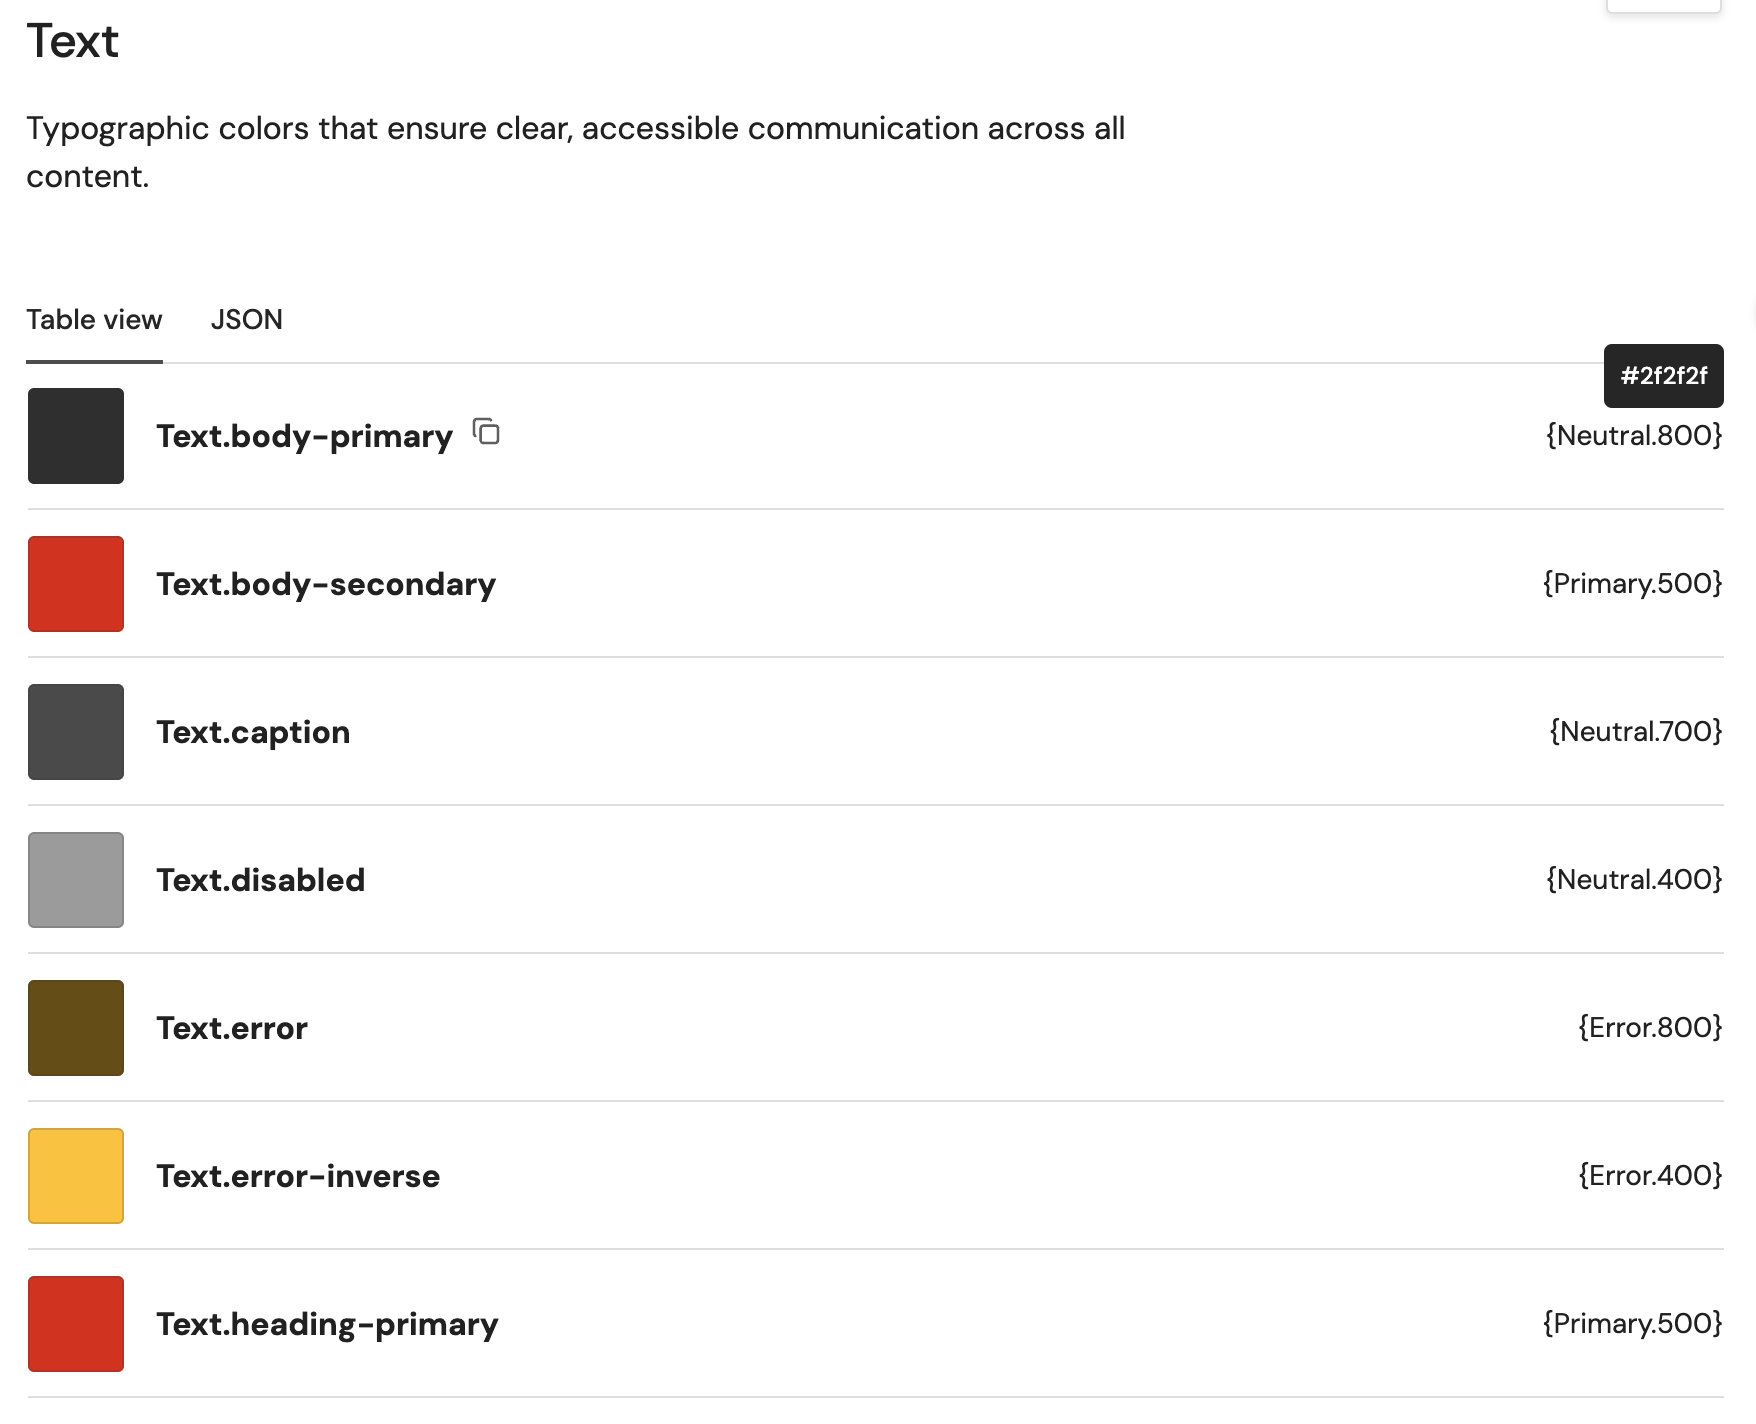Select the Text.error token row
Screen dimensions: 1756x1424
point(232,1027)
